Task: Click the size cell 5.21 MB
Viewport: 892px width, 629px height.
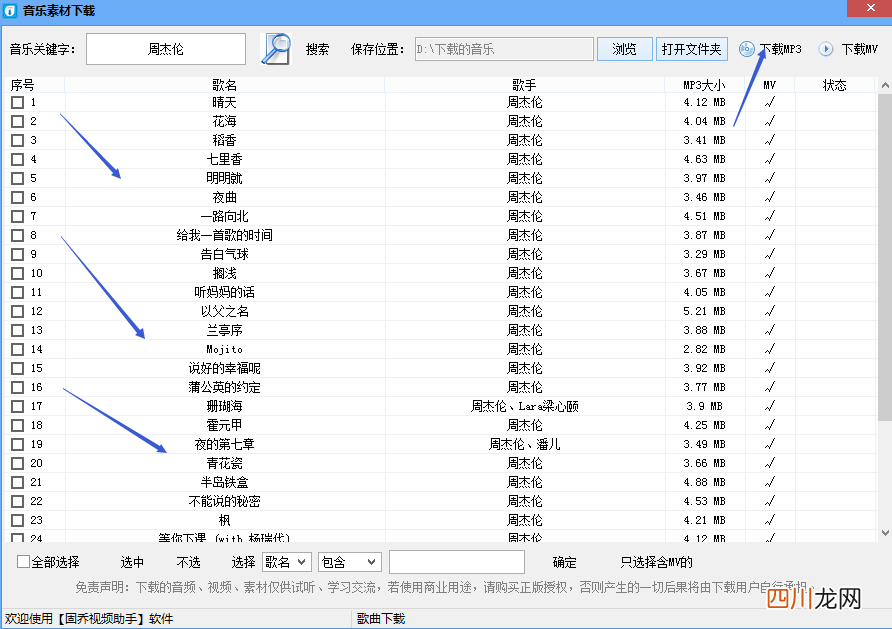Action: tap(704, 312)
